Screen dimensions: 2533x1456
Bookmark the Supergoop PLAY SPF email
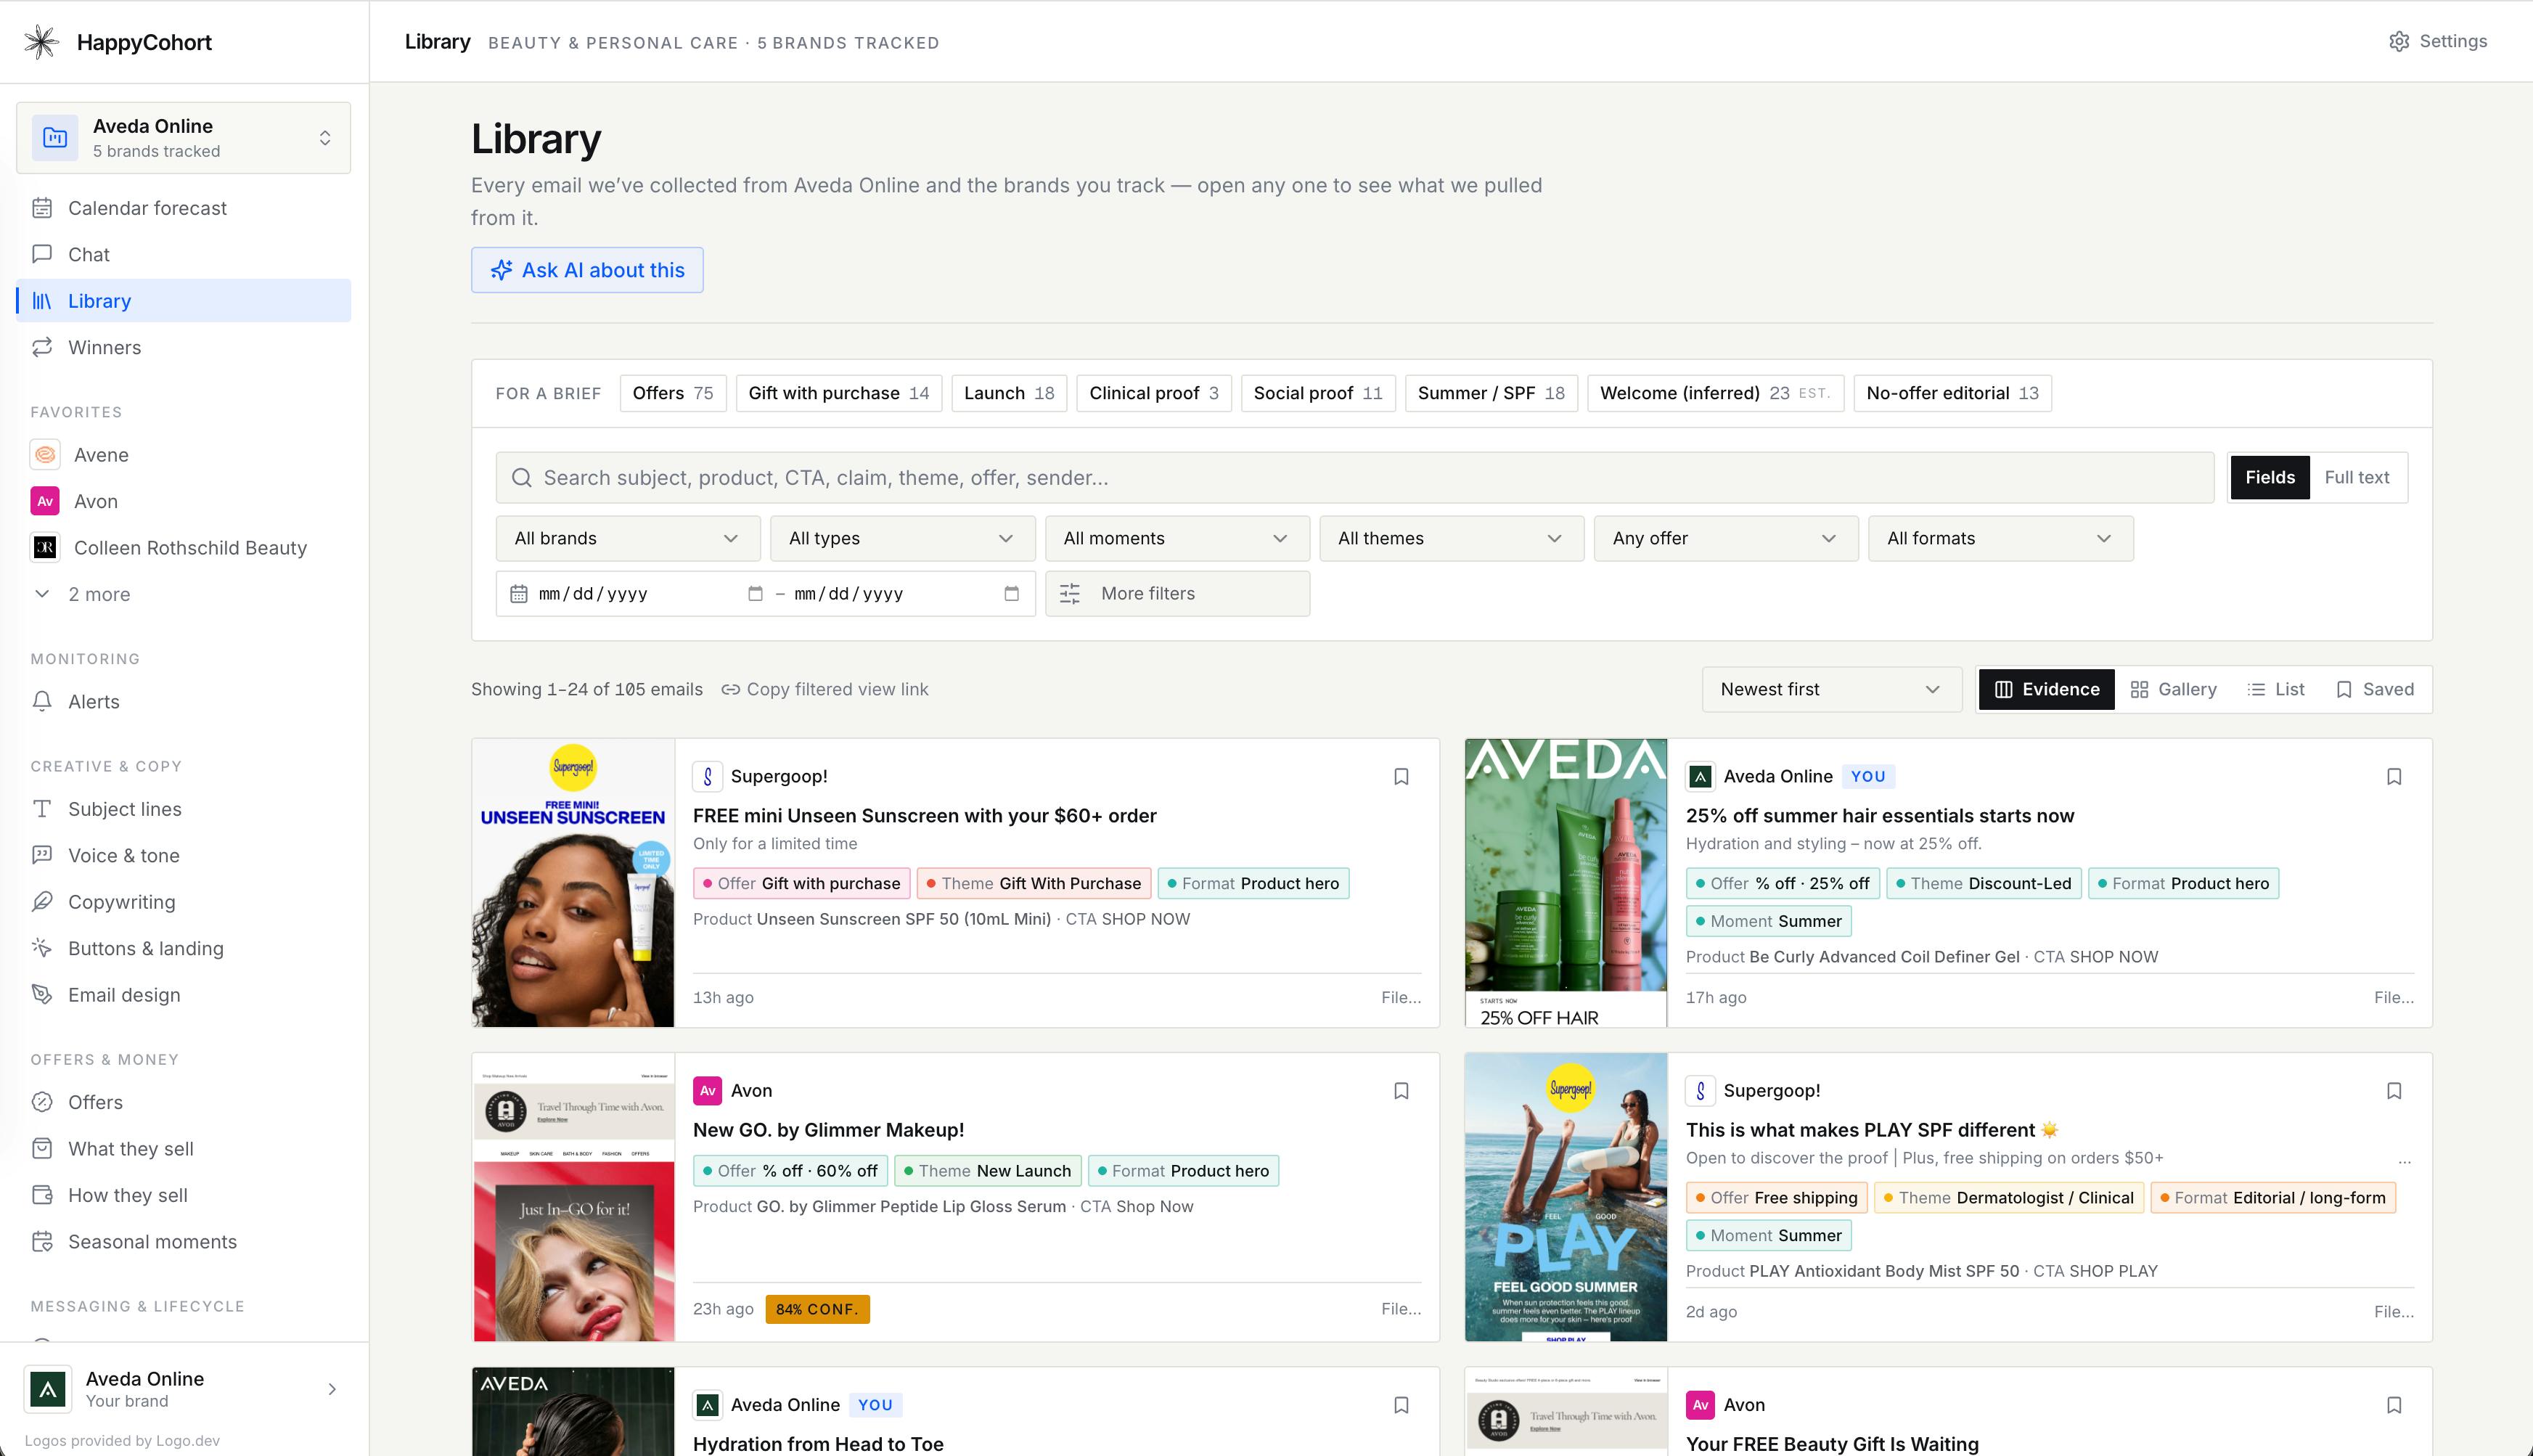tap(2394, 1090)
